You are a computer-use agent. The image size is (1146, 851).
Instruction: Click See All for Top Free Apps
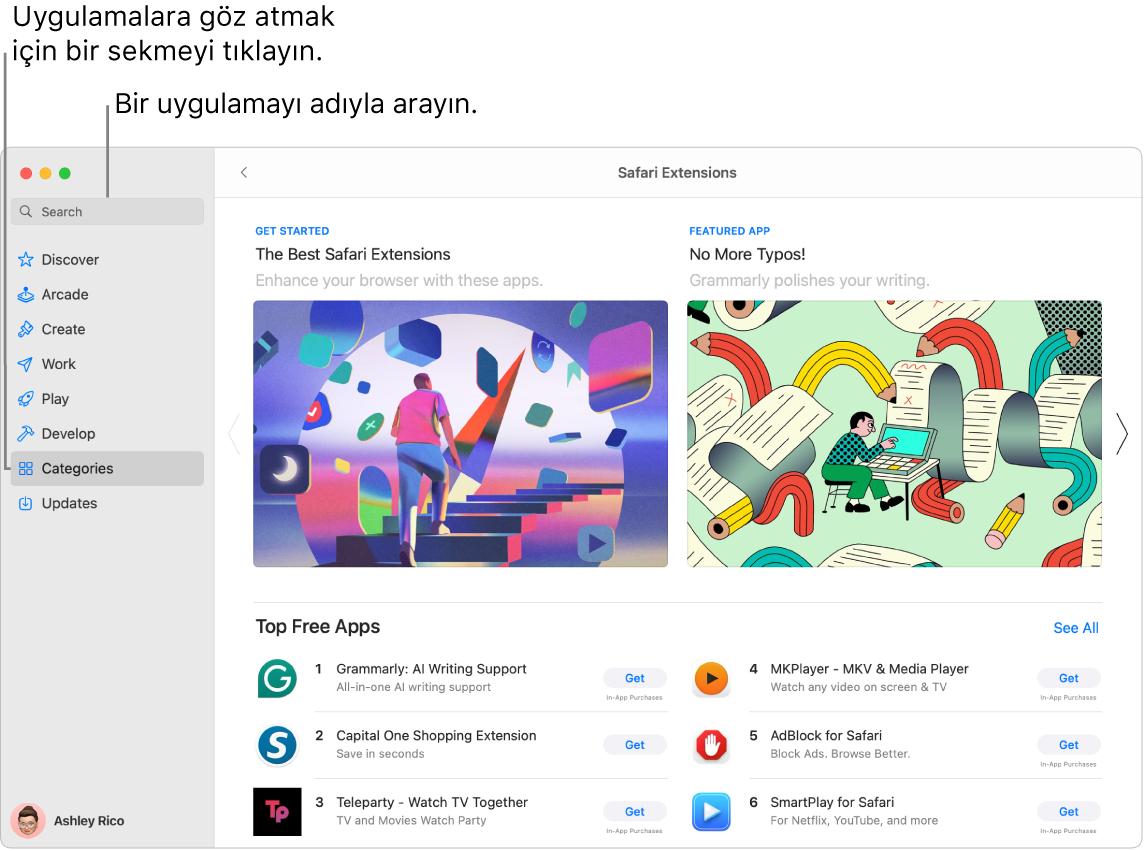(x=1076, y=628)
